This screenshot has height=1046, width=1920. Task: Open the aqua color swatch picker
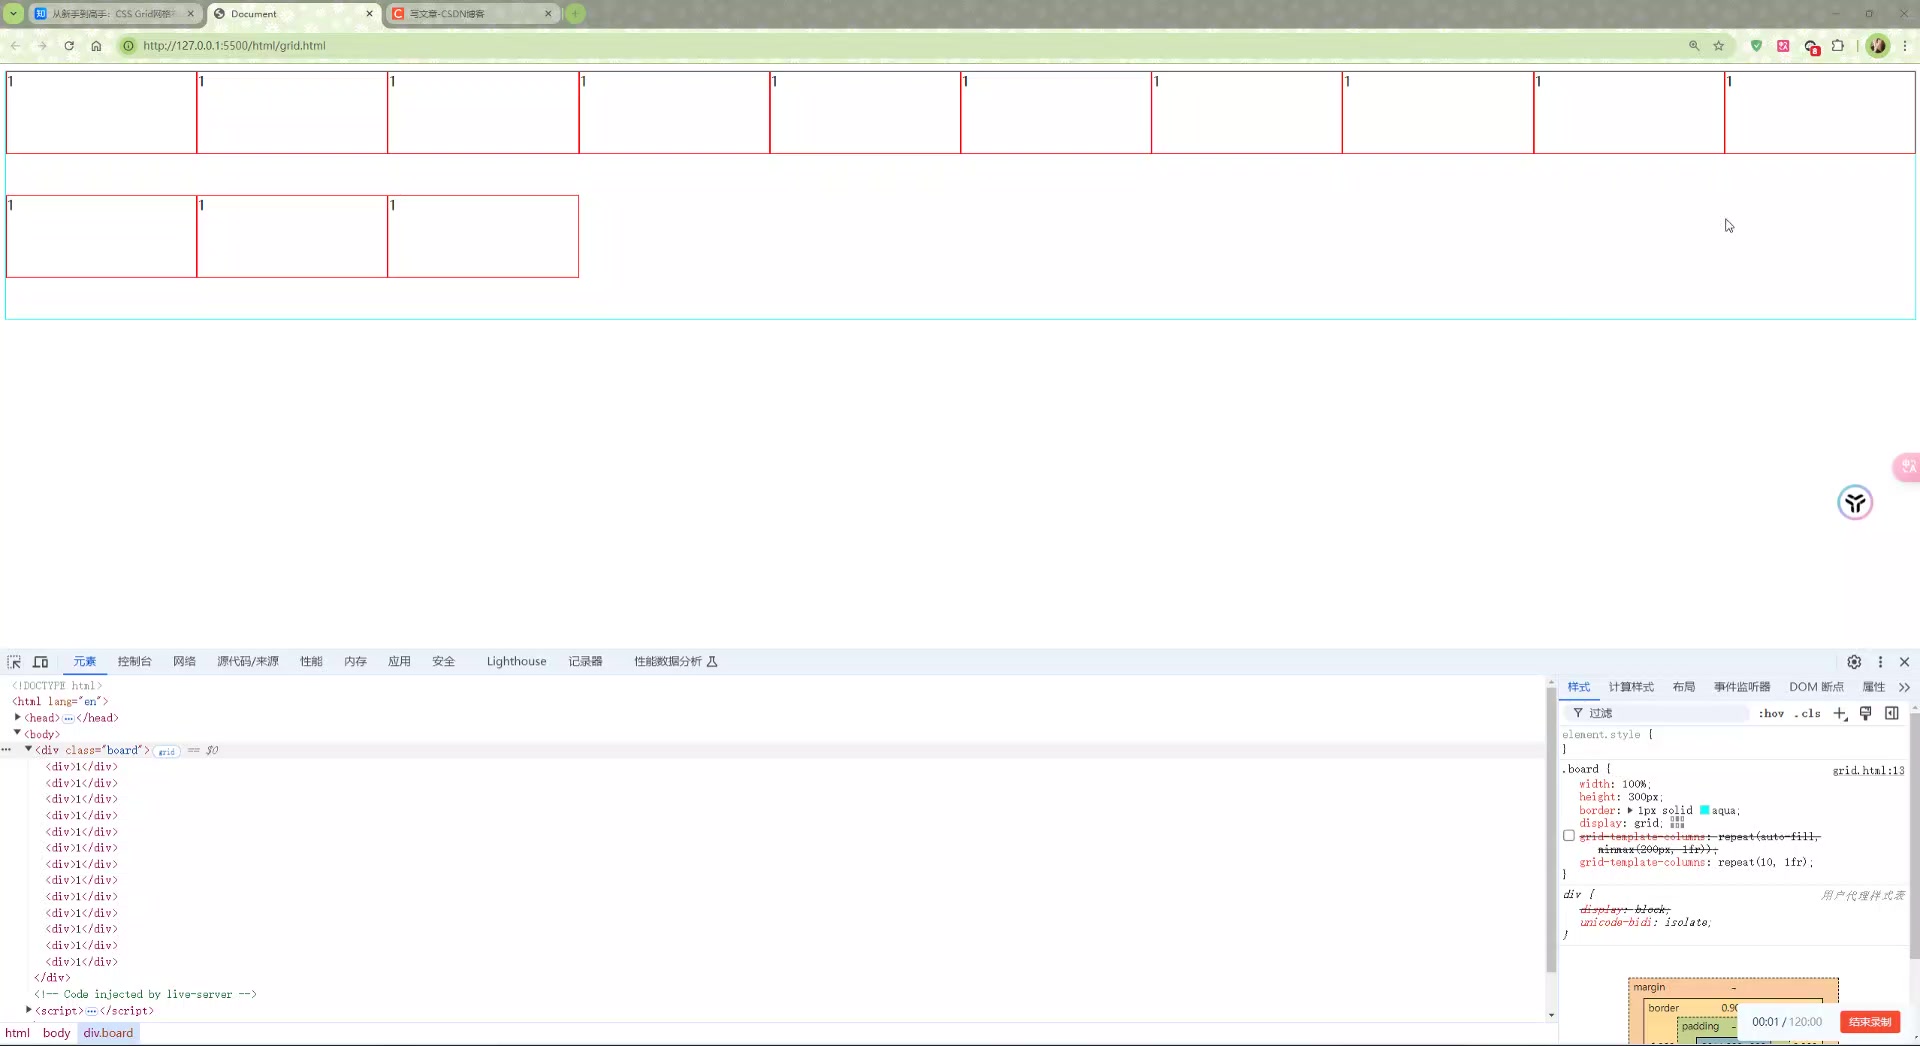click(1704, 810)
